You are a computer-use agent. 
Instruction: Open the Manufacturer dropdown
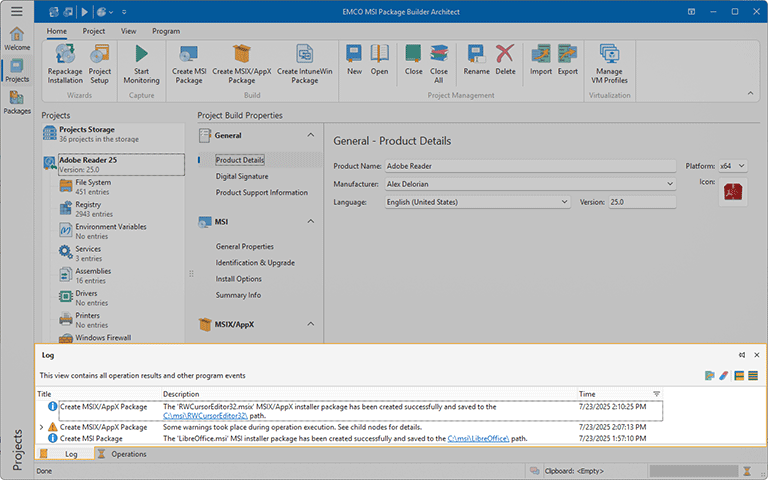pos(670,184)
